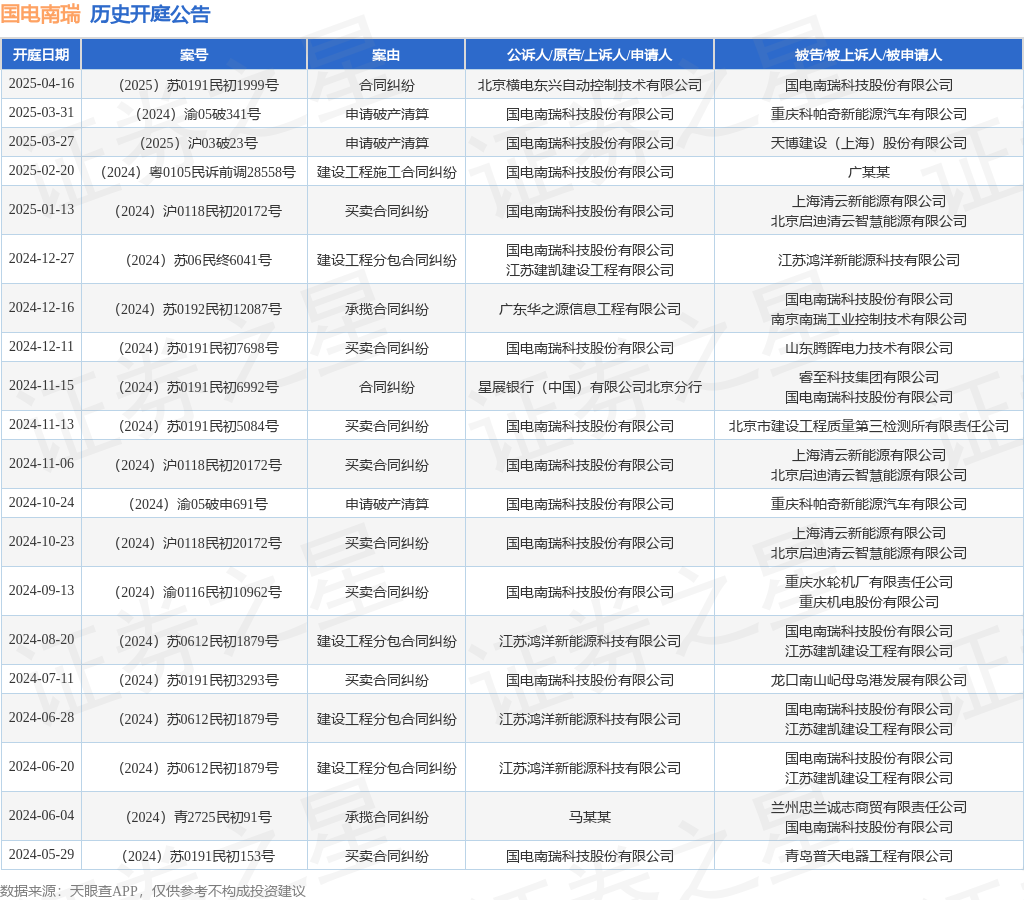This screenshot has width=1024, height=900.
Task: Select the "建设工程施工合同纠纷" cause cell
Action: (386, 172)
